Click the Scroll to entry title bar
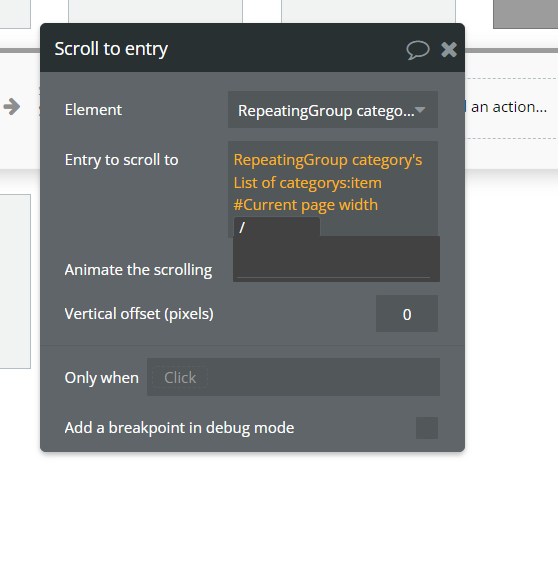 252,48
